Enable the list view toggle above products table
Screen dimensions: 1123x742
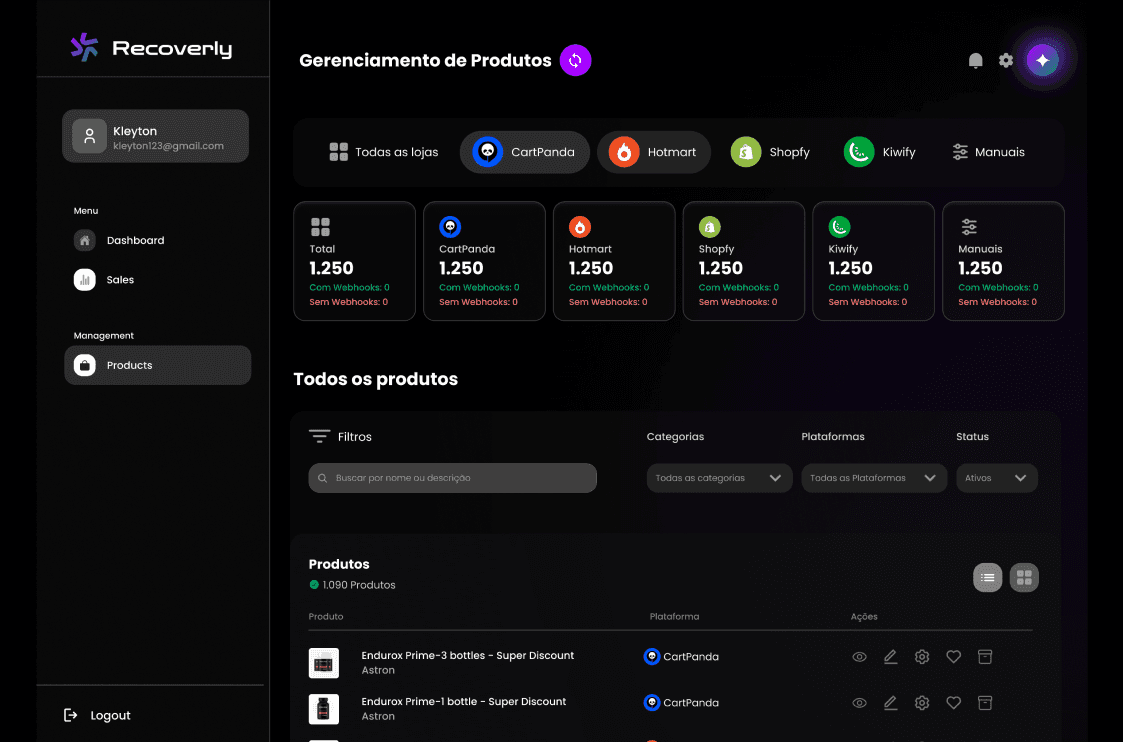(x=987, y=577)
